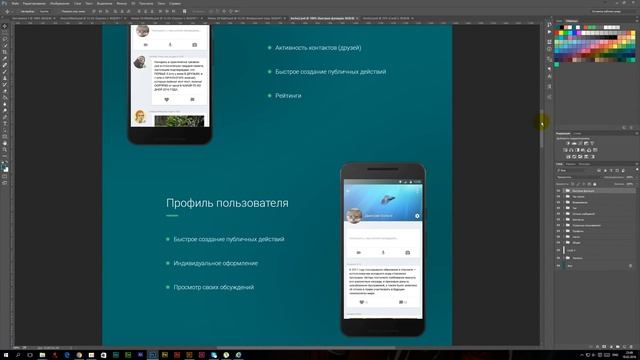Change screen mode via toolbox icon
The image size is (640, 360).
(5, 183)
